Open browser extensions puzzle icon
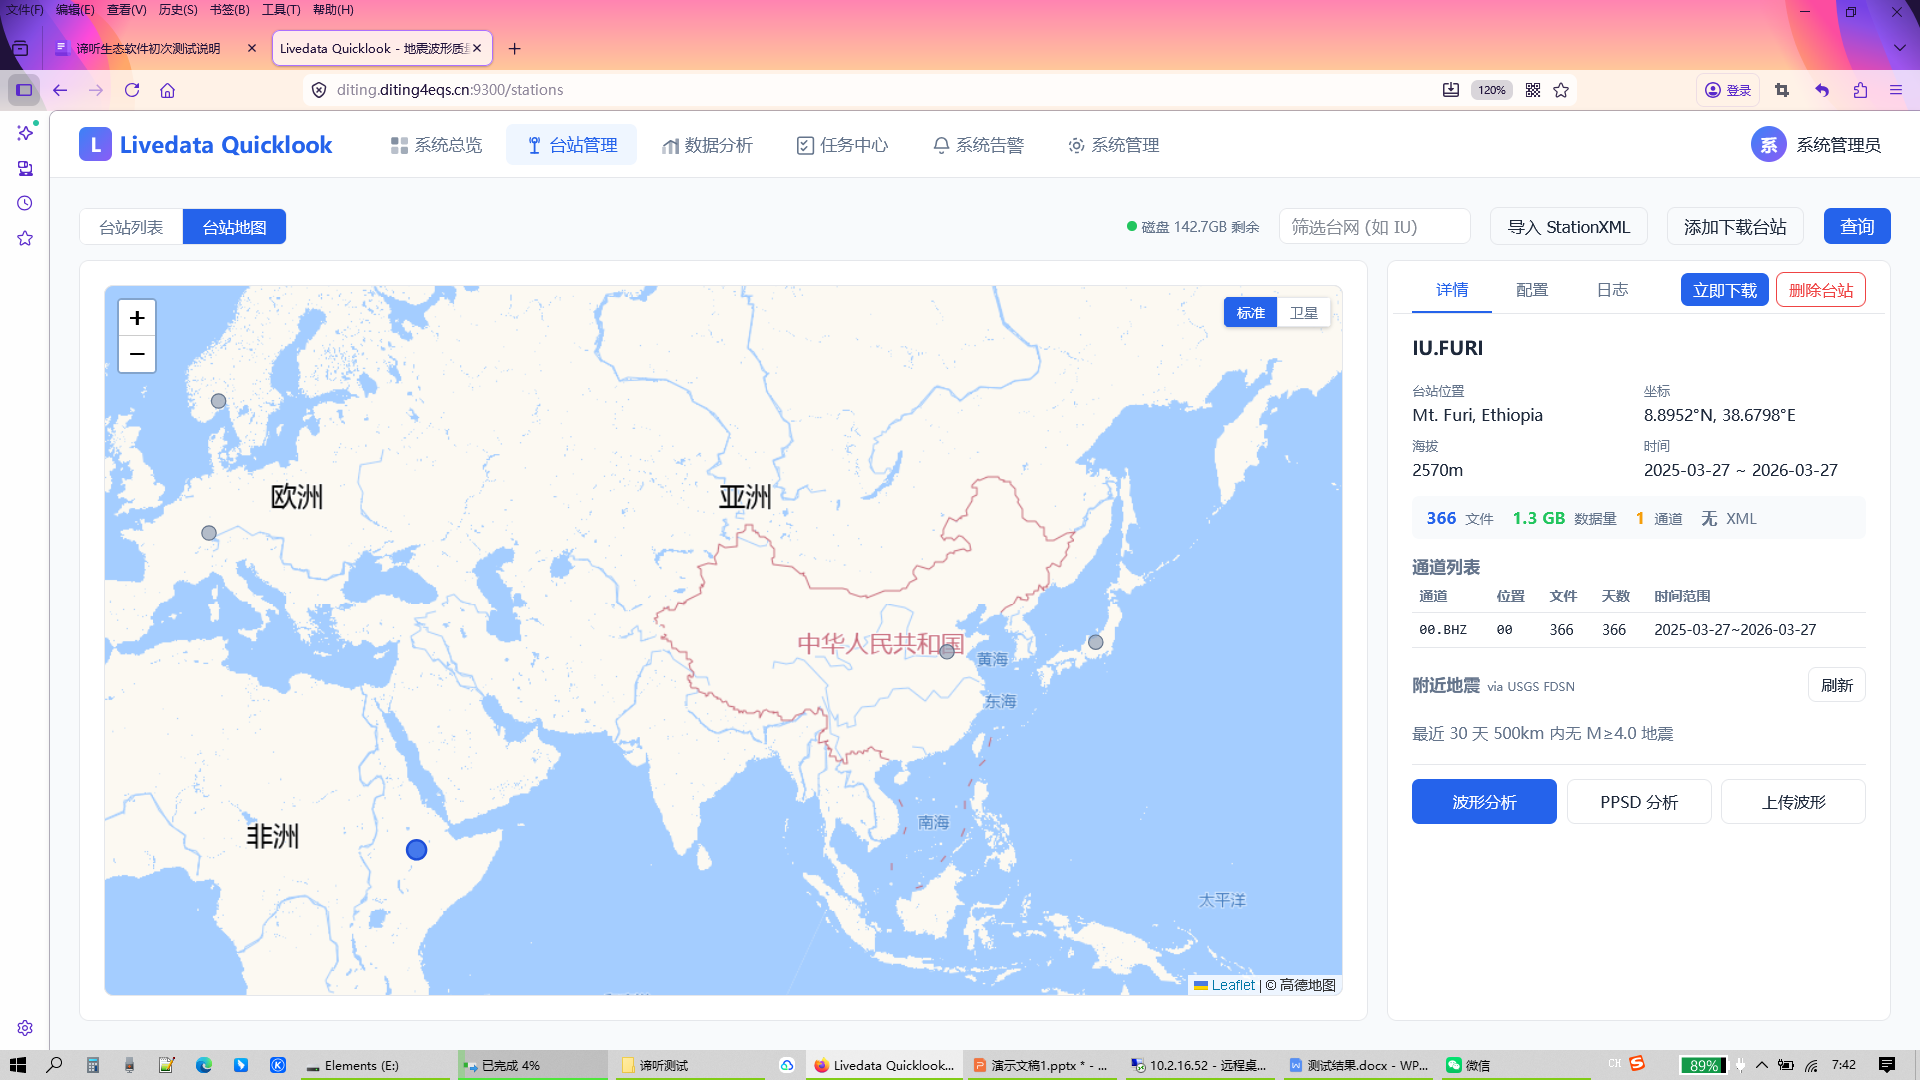Image resolution: width=1920 pixels, height=1080 pixels. click(x=1860, y=90)
